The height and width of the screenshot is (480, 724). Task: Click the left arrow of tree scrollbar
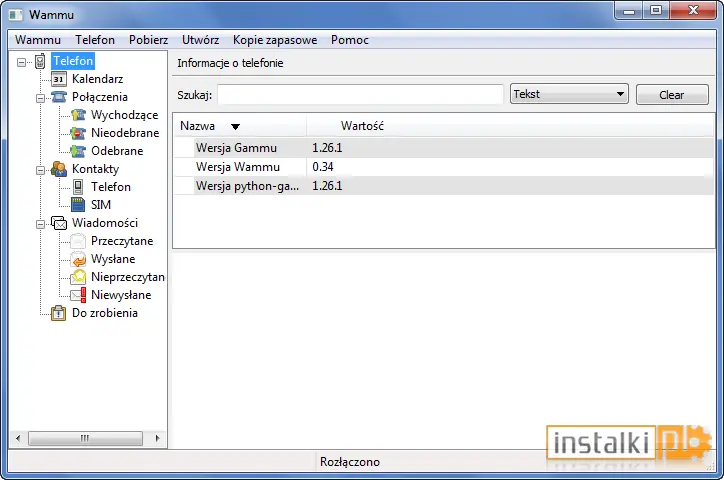coord(18,438)
